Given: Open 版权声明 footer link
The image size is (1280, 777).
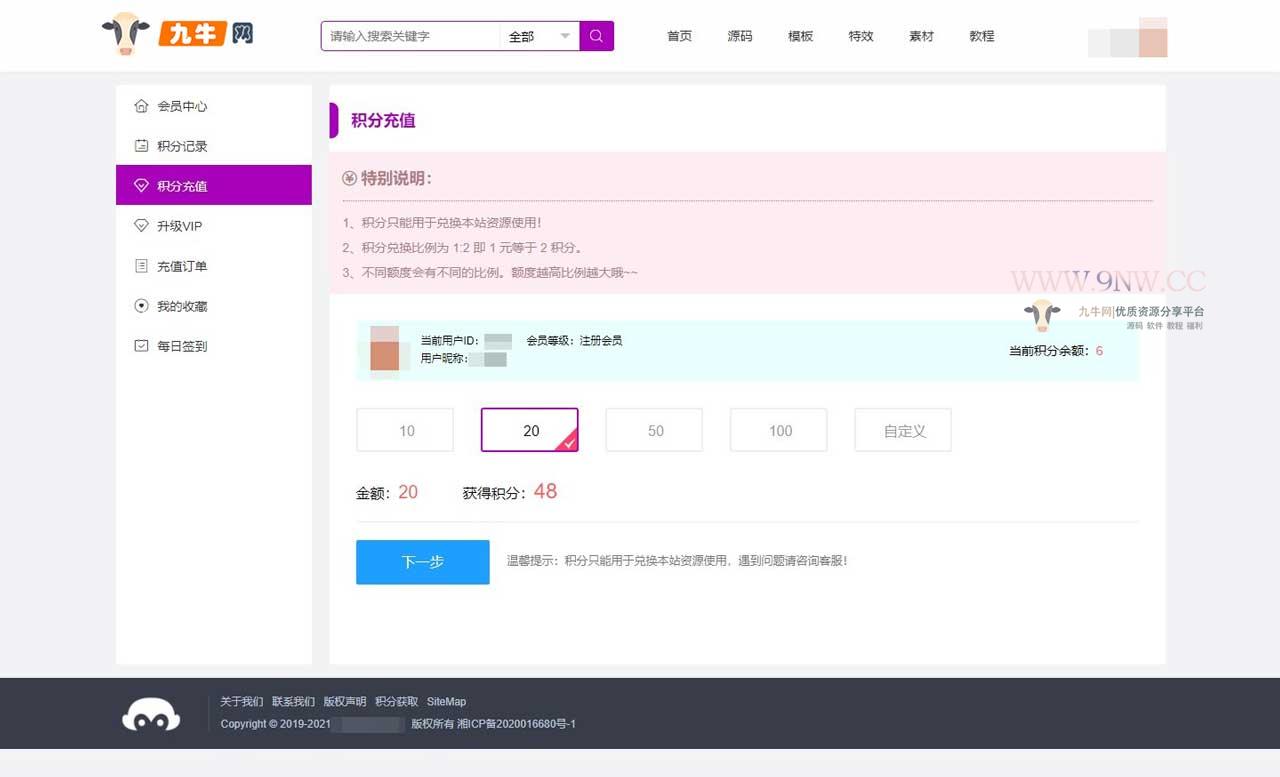Looking at the screenshot, I should point(345,701).
